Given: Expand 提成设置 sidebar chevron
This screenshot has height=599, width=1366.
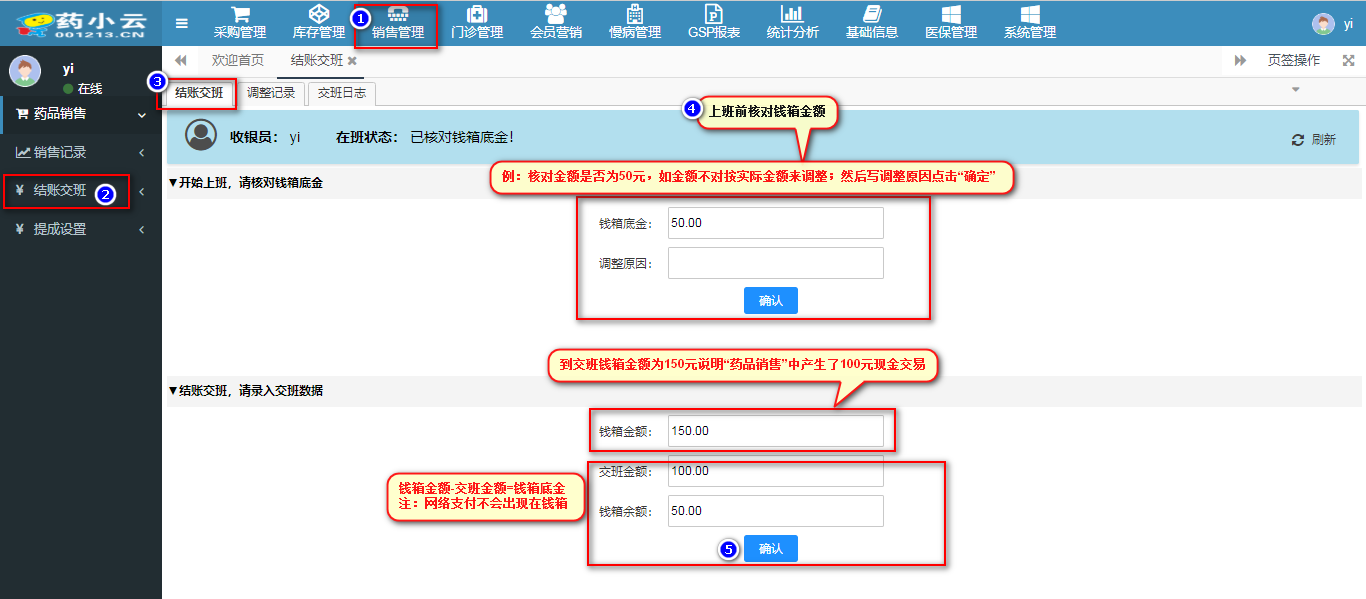Looking at the screenshot, I should coord(142,230).
